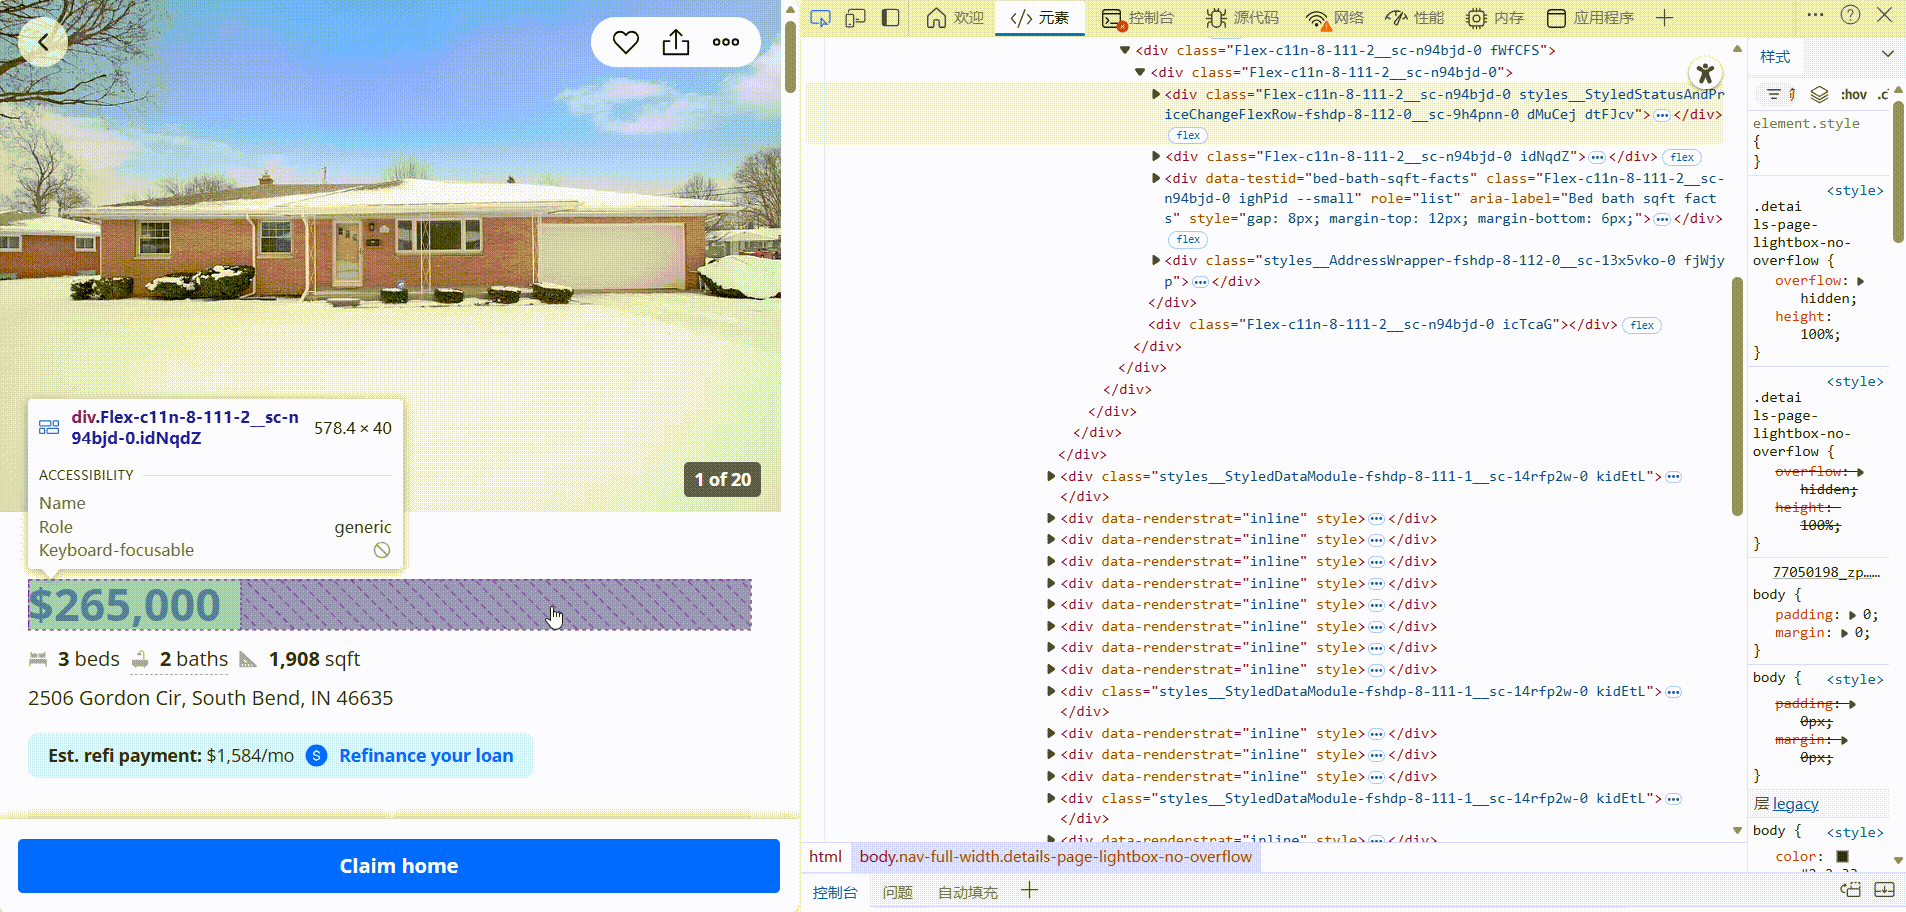1906x912 pixels.
Task: Expand the ellipsis in the idNqdZ div
Action: click(1597, 157)
